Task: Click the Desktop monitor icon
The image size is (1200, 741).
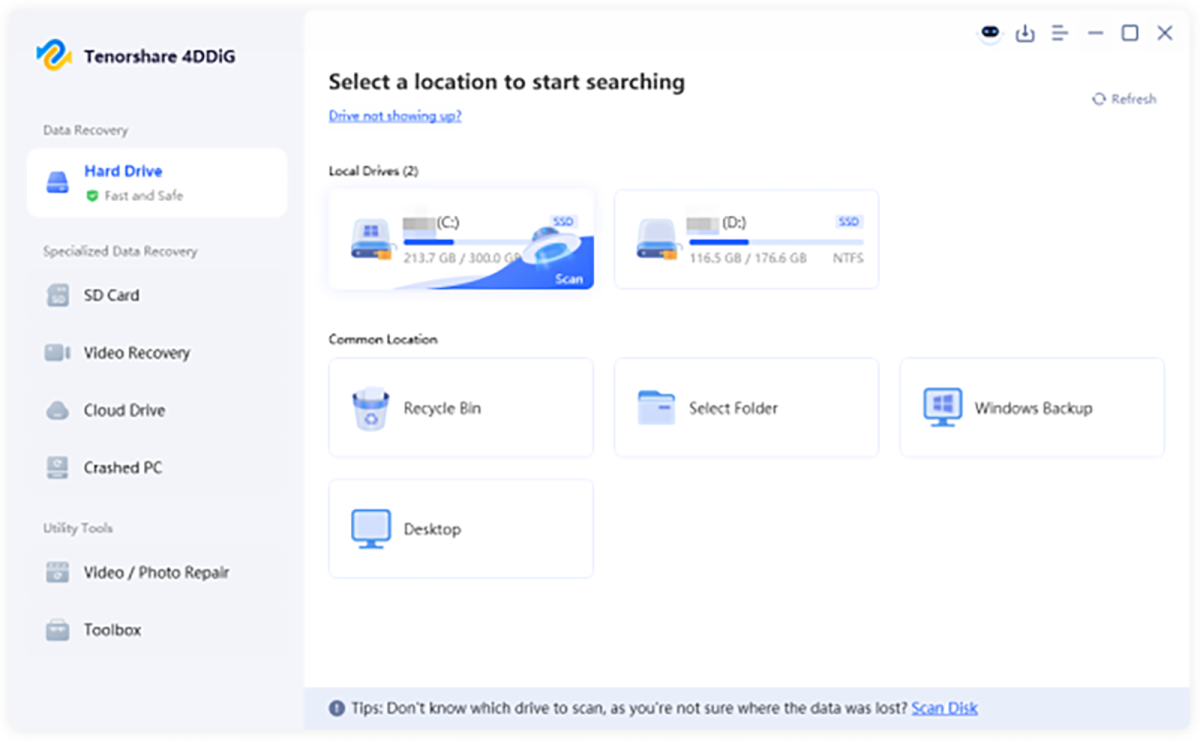Action: [x=371, y=529]
